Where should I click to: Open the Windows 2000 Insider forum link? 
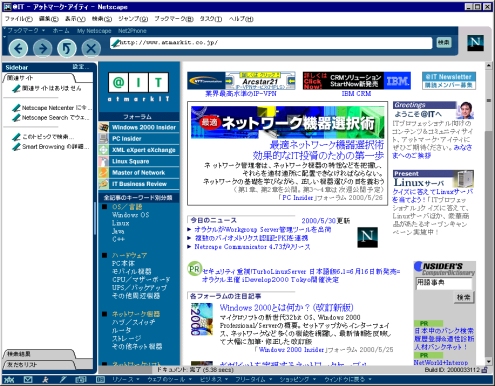[x=144, y=127]
